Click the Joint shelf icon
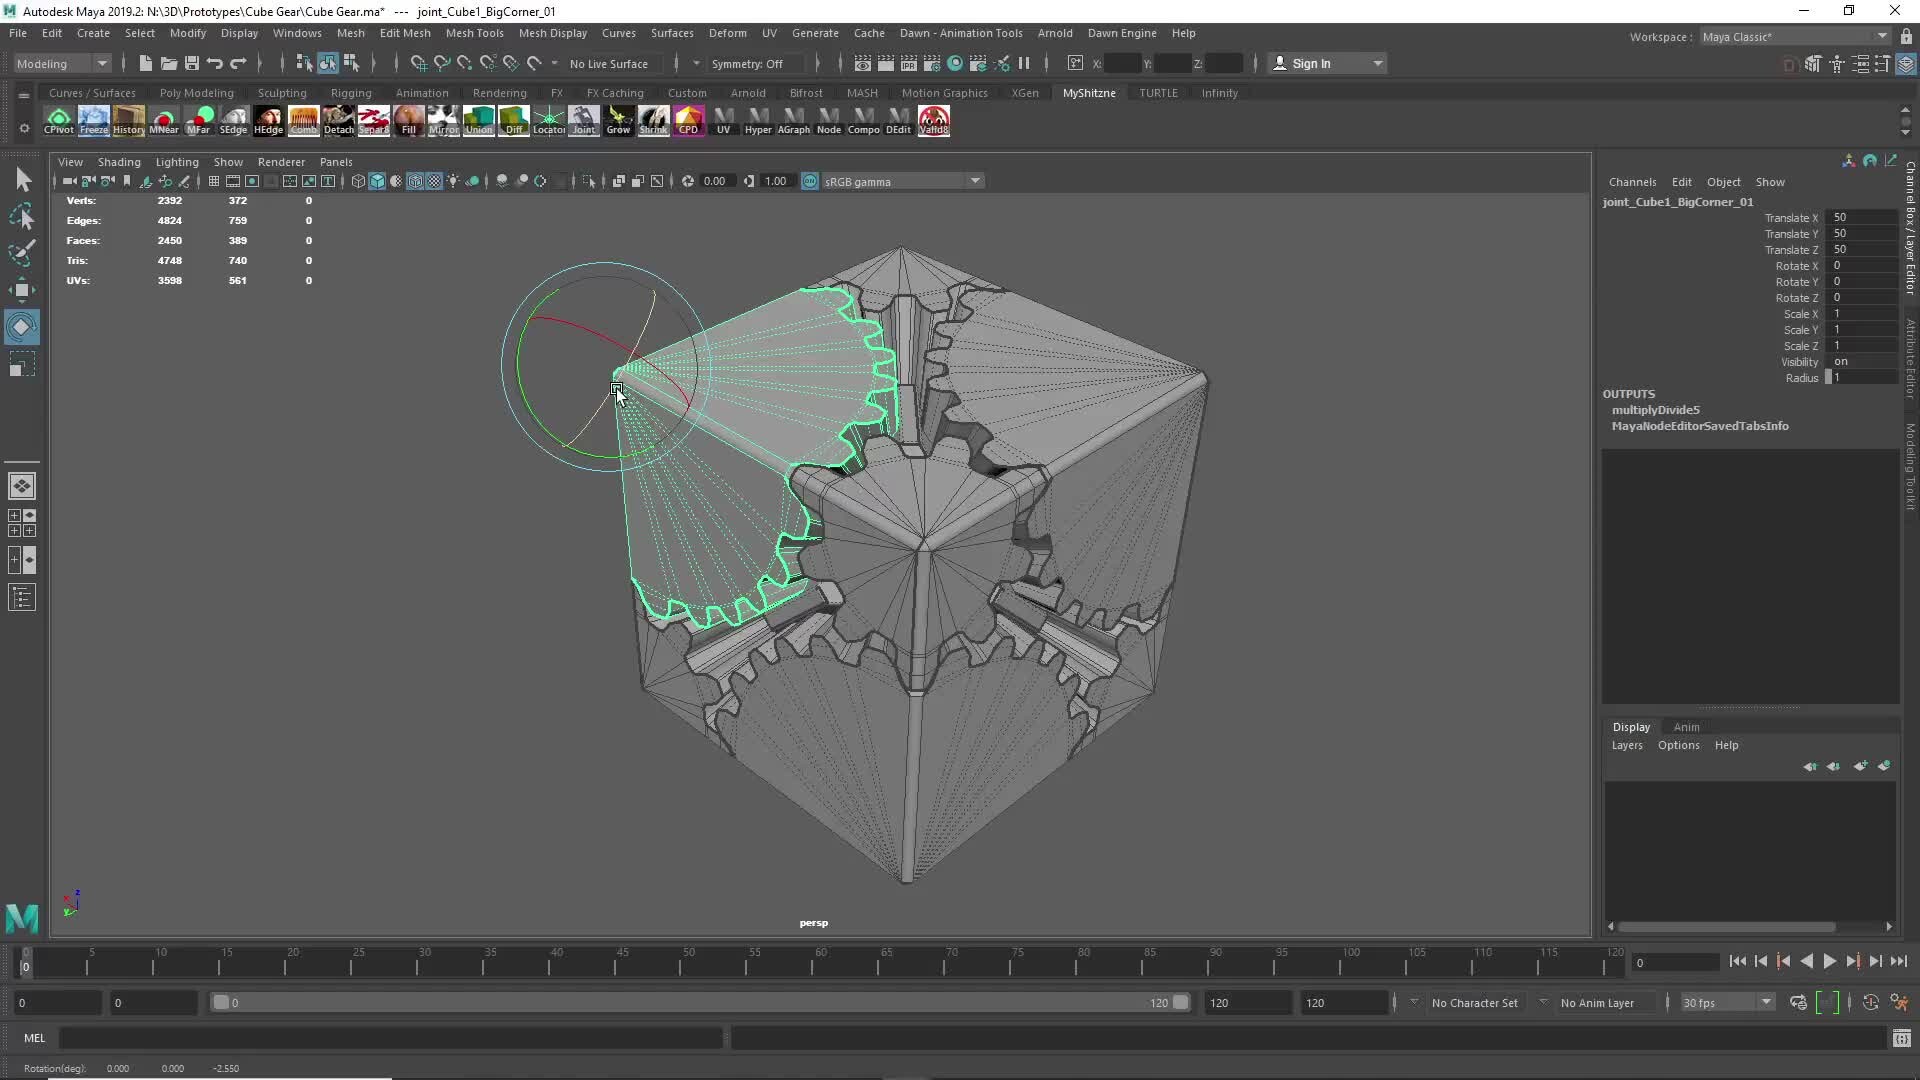This screenshot has width=1920, height=1080. 583,120
